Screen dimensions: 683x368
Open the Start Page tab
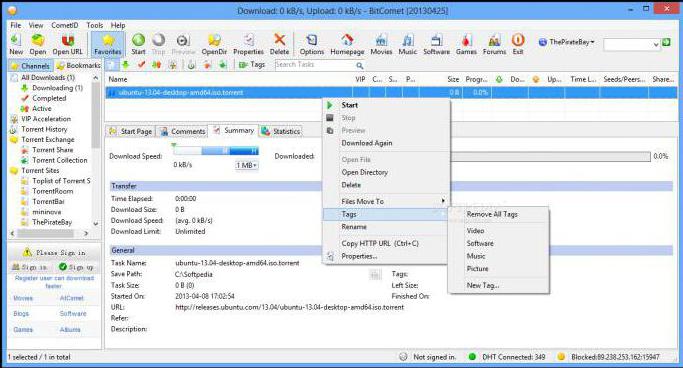coord(131,131)
